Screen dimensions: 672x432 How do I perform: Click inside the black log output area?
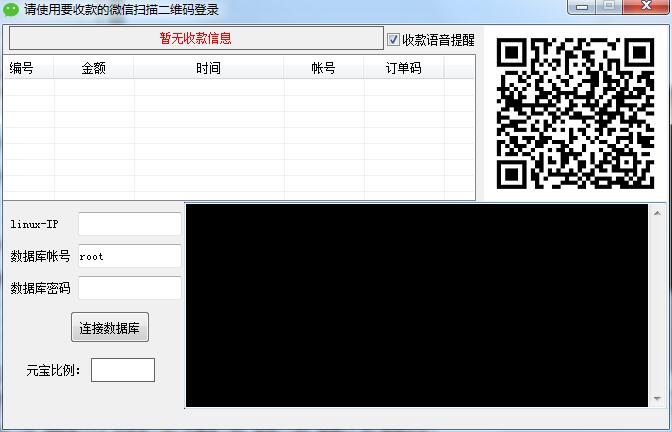coord(417,306)
